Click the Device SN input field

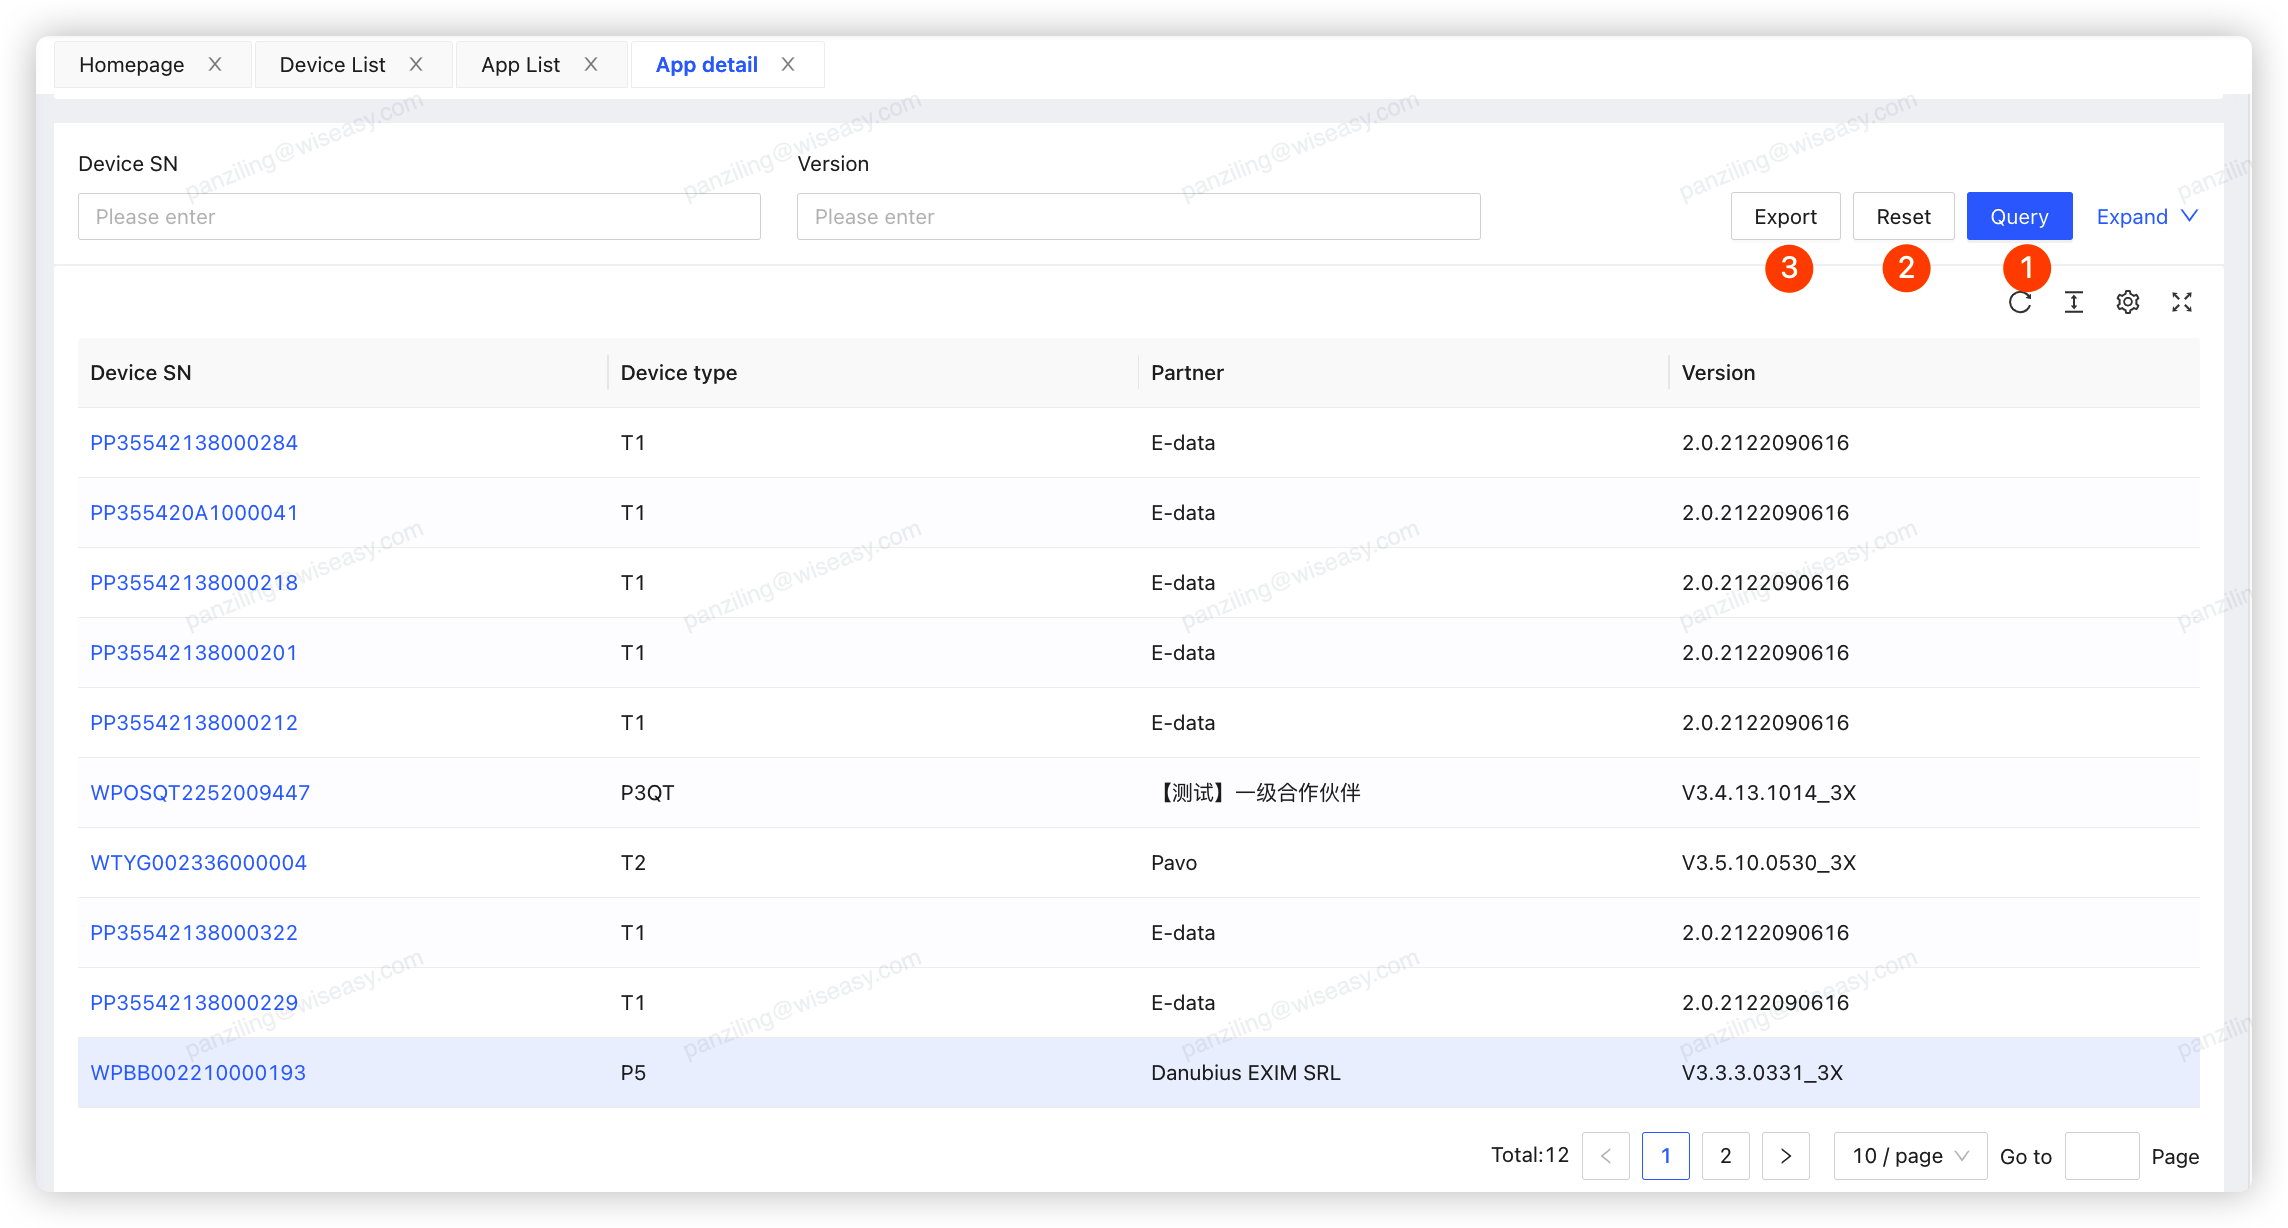tap(418, 216)
